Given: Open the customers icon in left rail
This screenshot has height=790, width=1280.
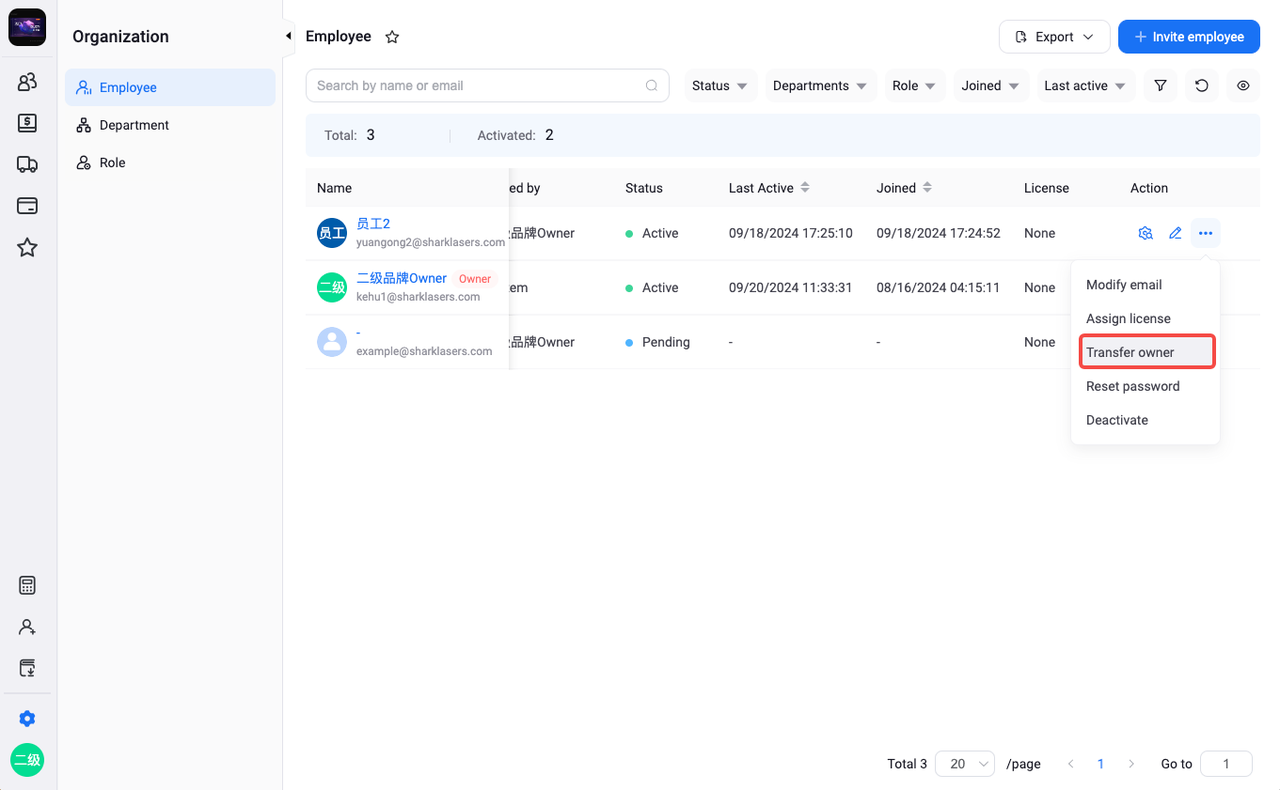Looking at the screenshot, I should tap(27, 82).
